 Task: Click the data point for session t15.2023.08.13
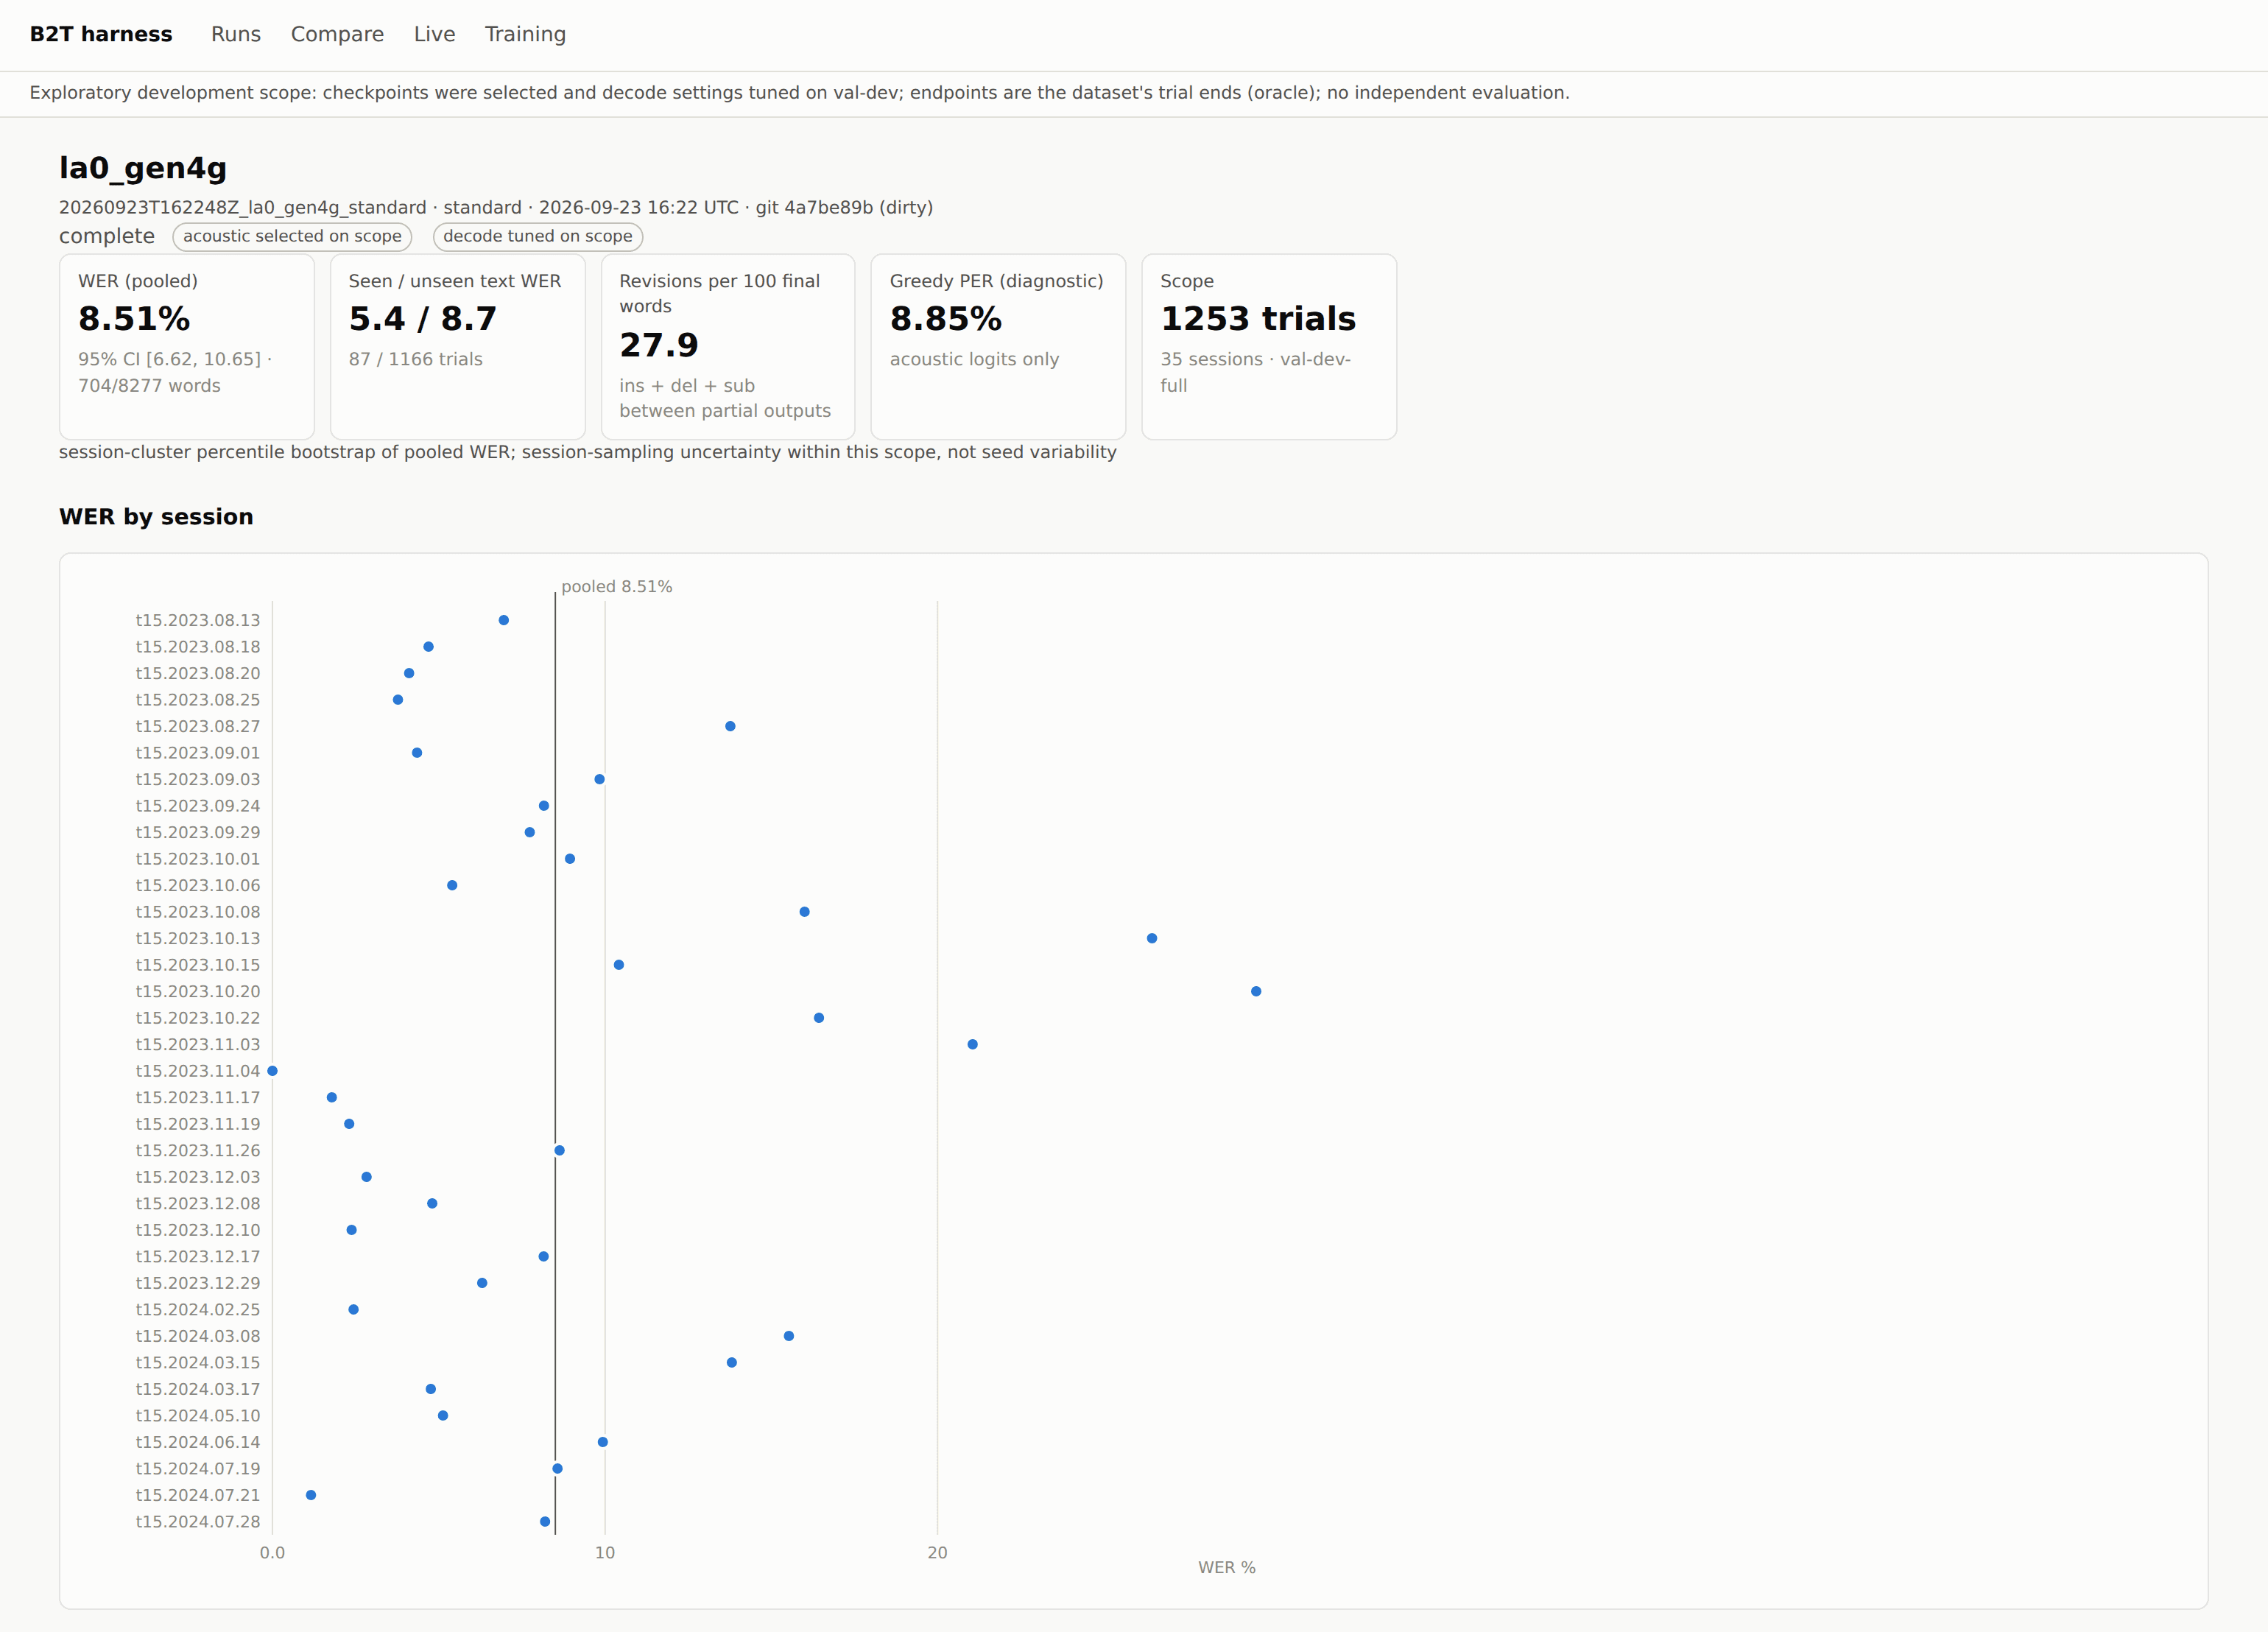504,620
